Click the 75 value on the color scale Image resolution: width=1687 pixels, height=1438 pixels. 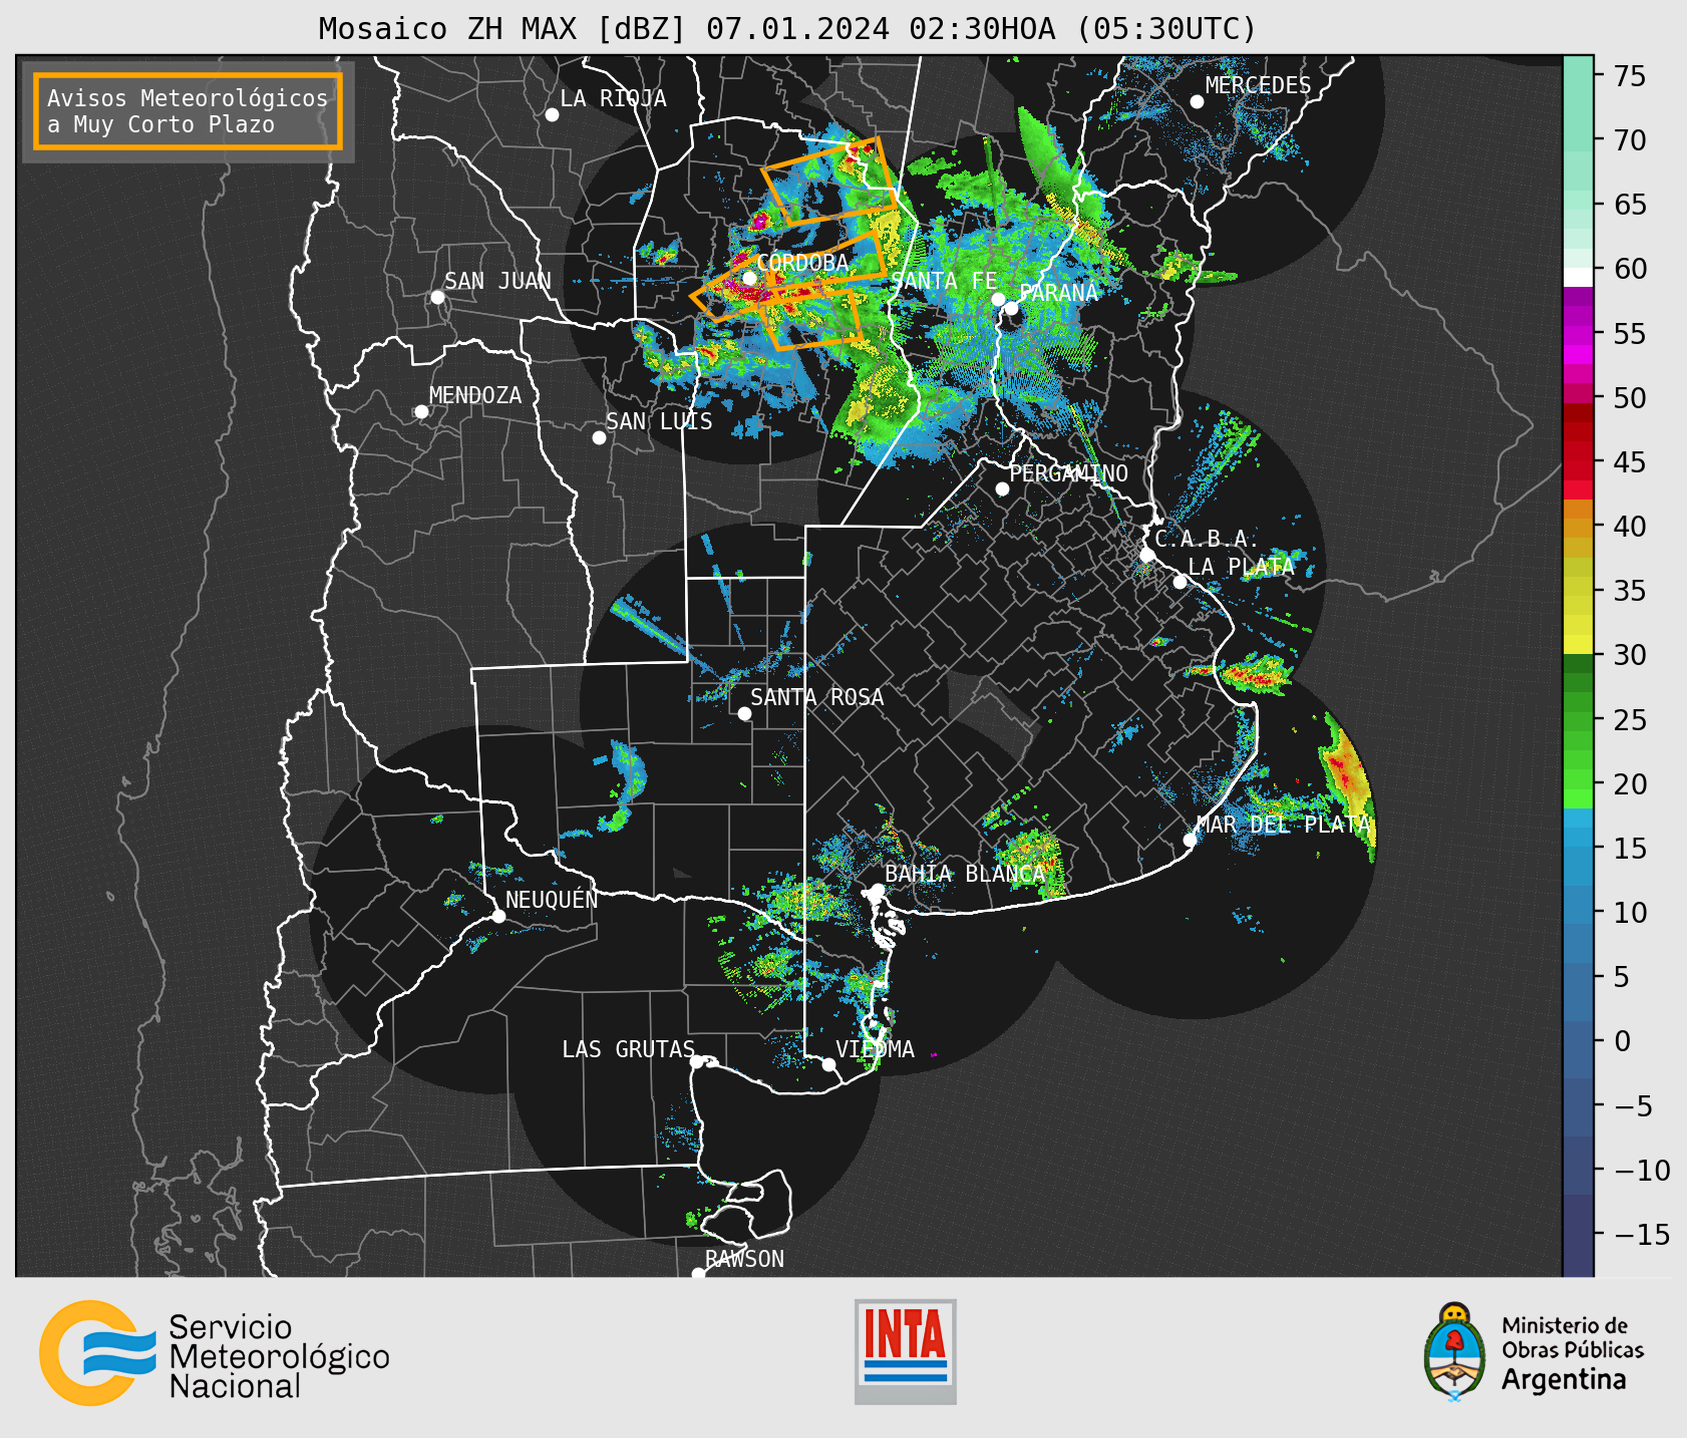pos(1628,76)
